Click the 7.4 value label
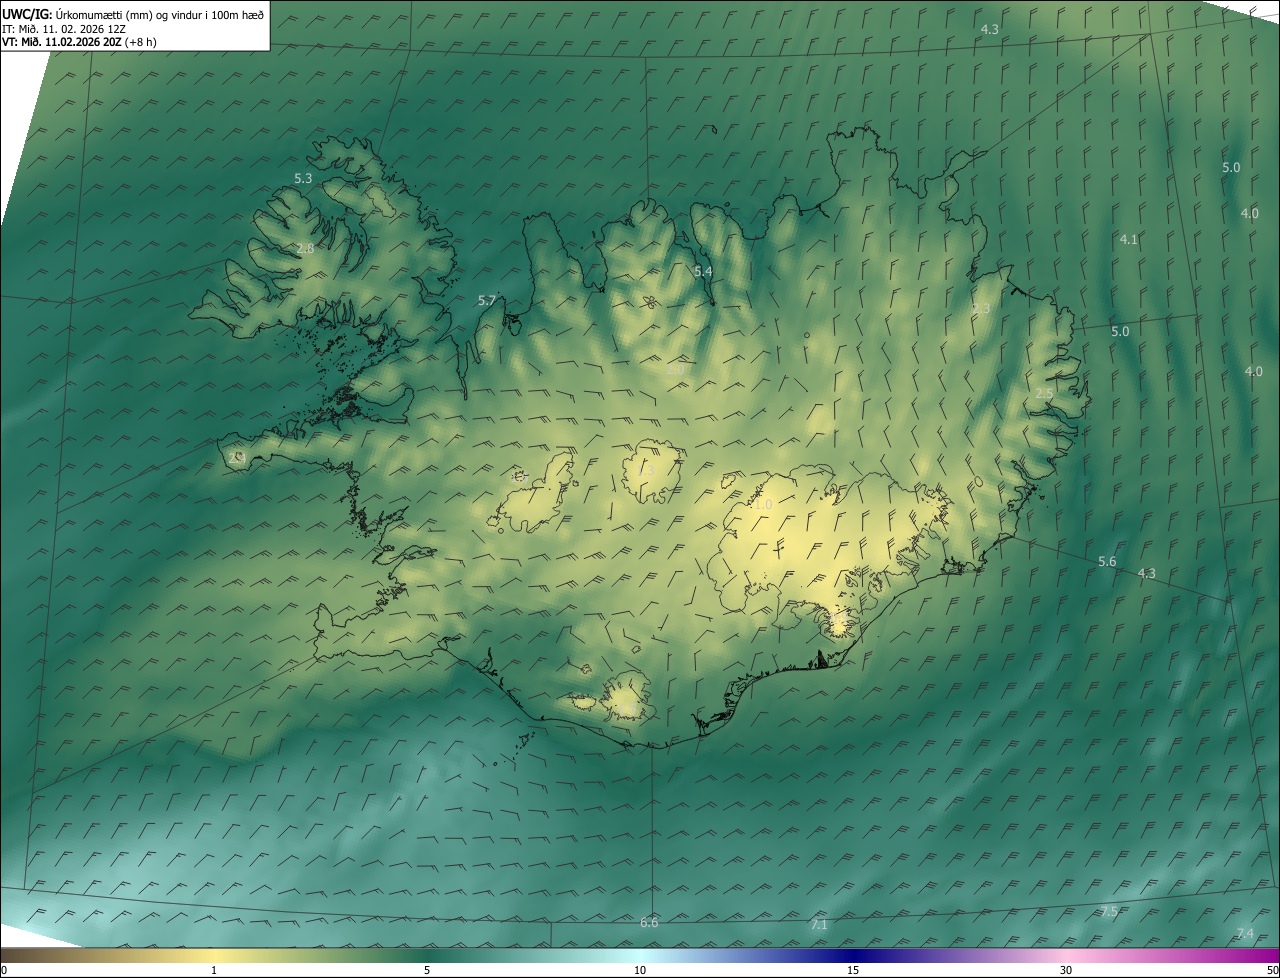Screen dimensions: 1280x978 pyautogui.click(x=1244, y=934)
